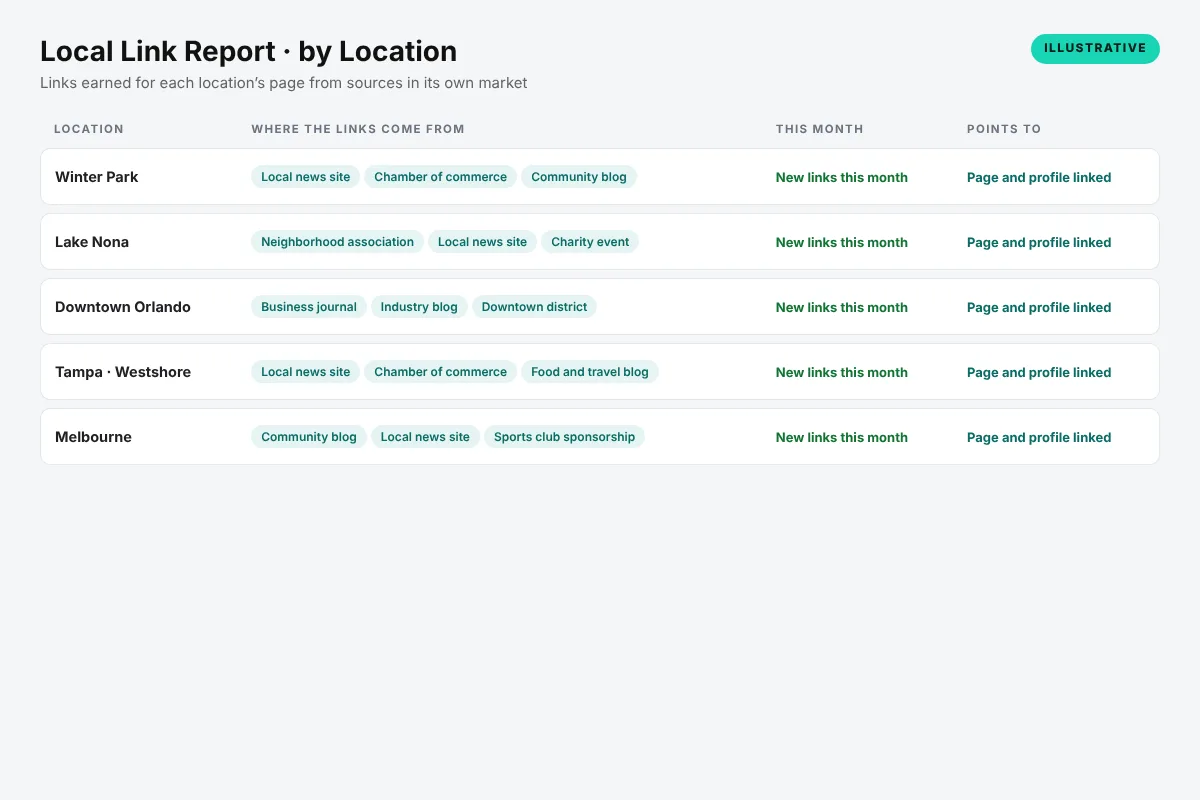Click Local news site tag in Winter Park row
The width and height of the screenshot is (1200, 800).
[306, 177]
